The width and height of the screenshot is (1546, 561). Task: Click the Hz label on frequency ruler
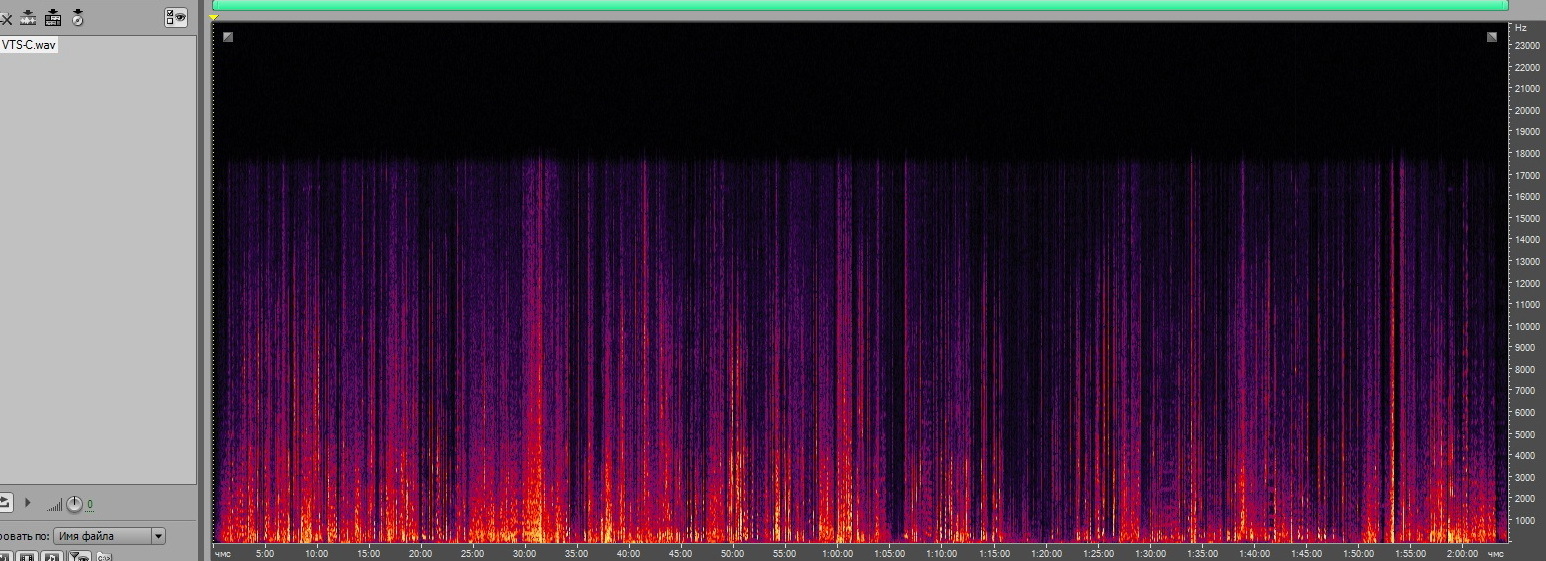pos(1521,28)
